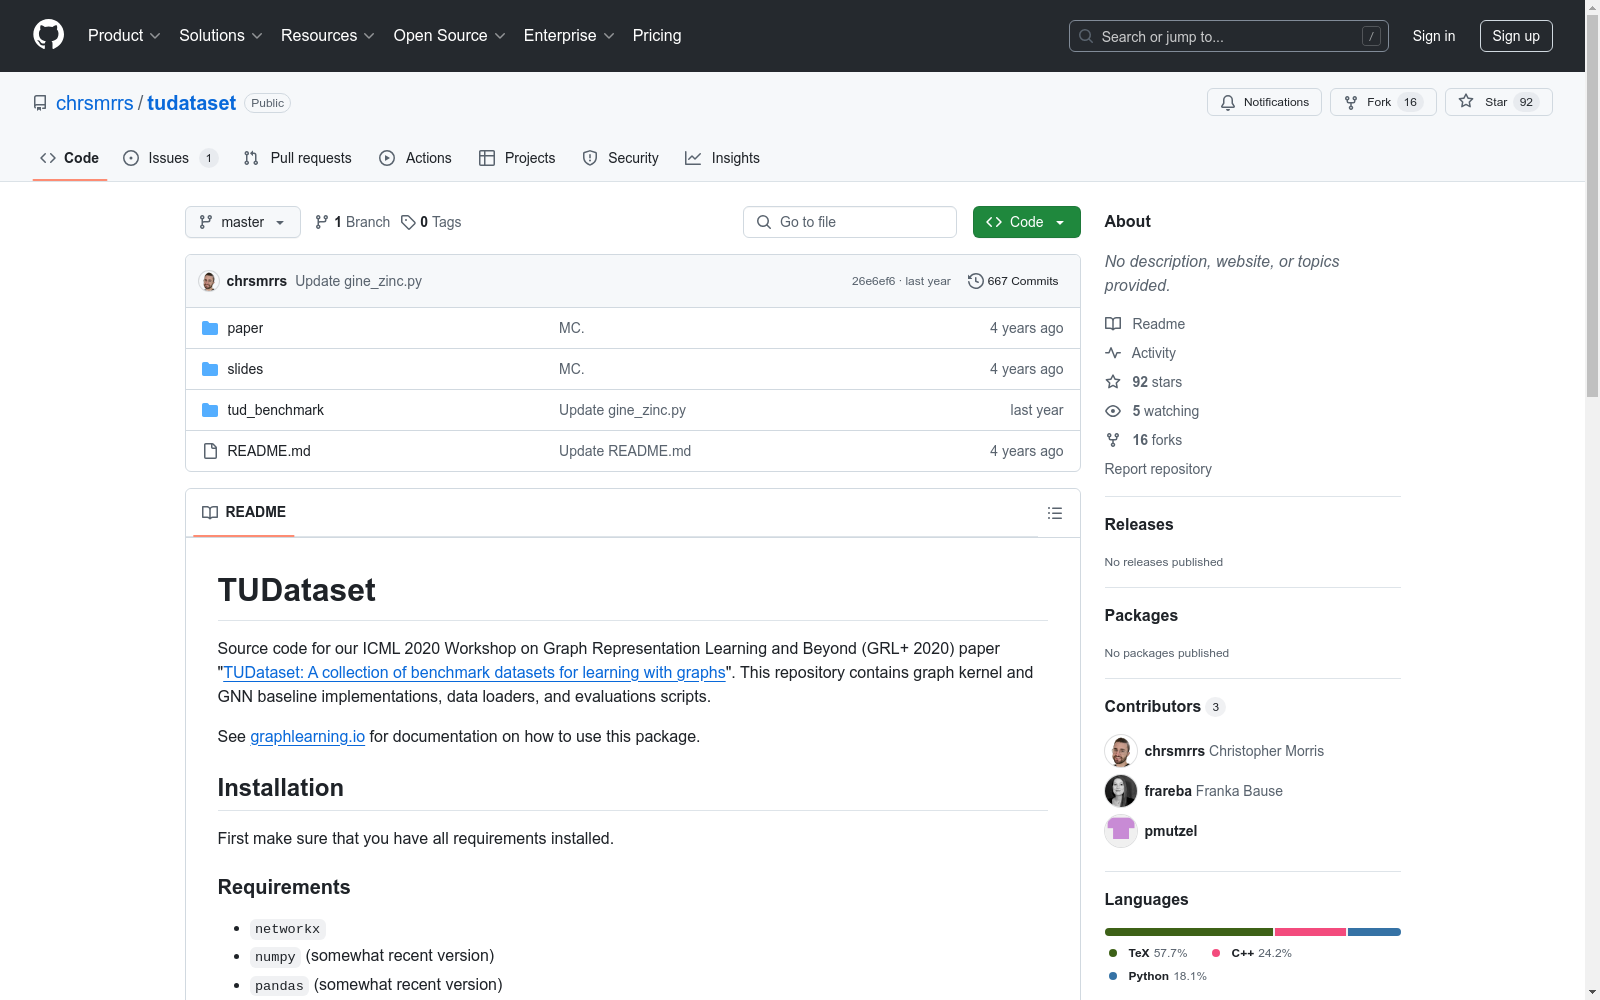Click the C++ pink language bar segment

1310,932
